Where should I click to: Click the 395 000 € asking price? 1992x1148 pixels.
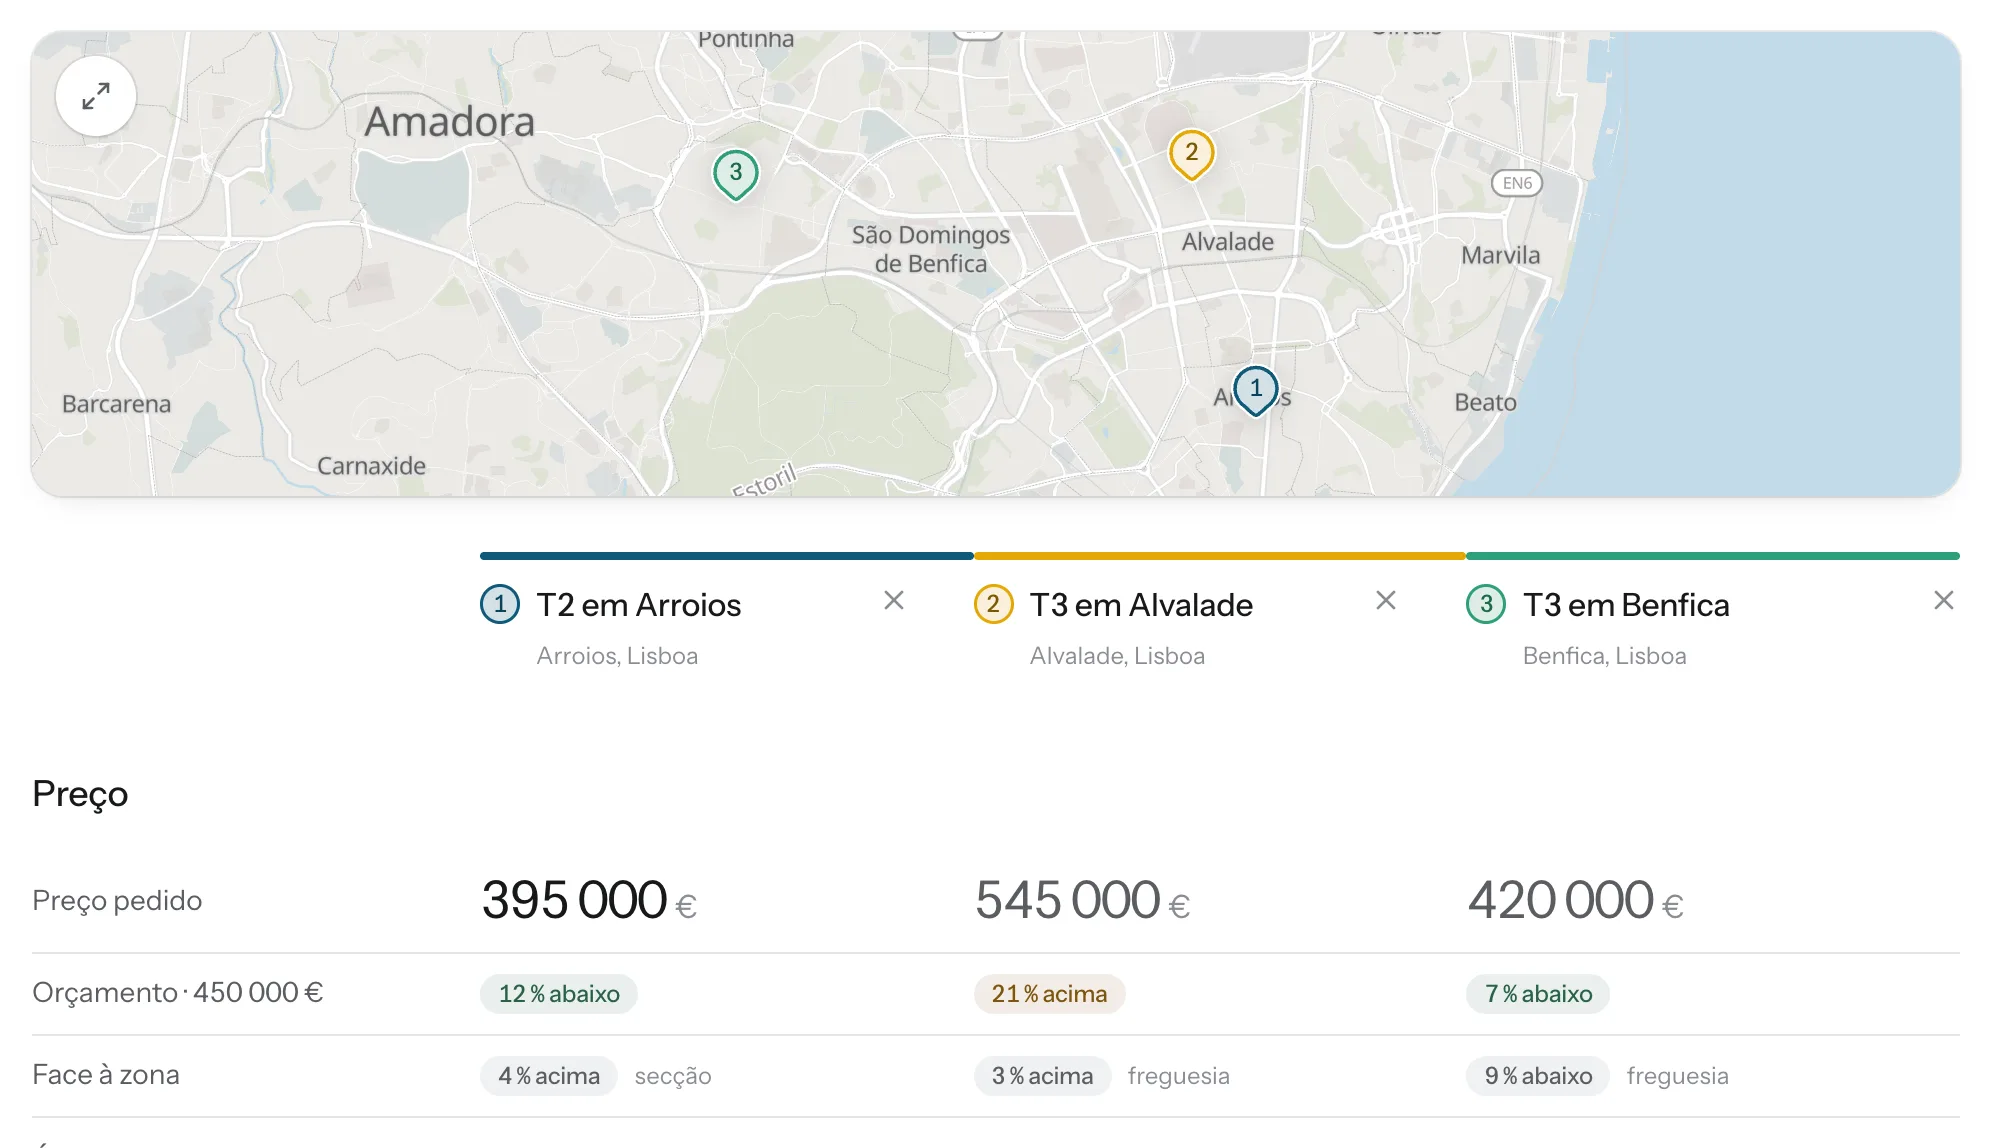[x=589, y=900]
